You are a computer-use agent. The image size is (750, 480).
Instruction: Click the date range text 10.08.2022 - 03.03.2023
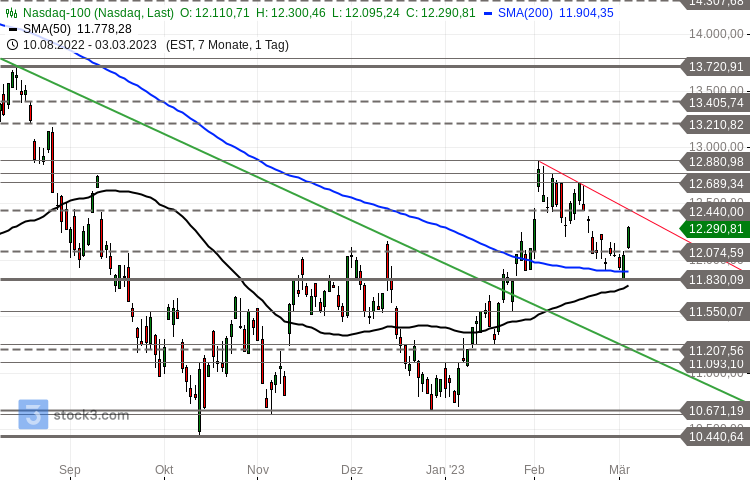coord(92,45)
